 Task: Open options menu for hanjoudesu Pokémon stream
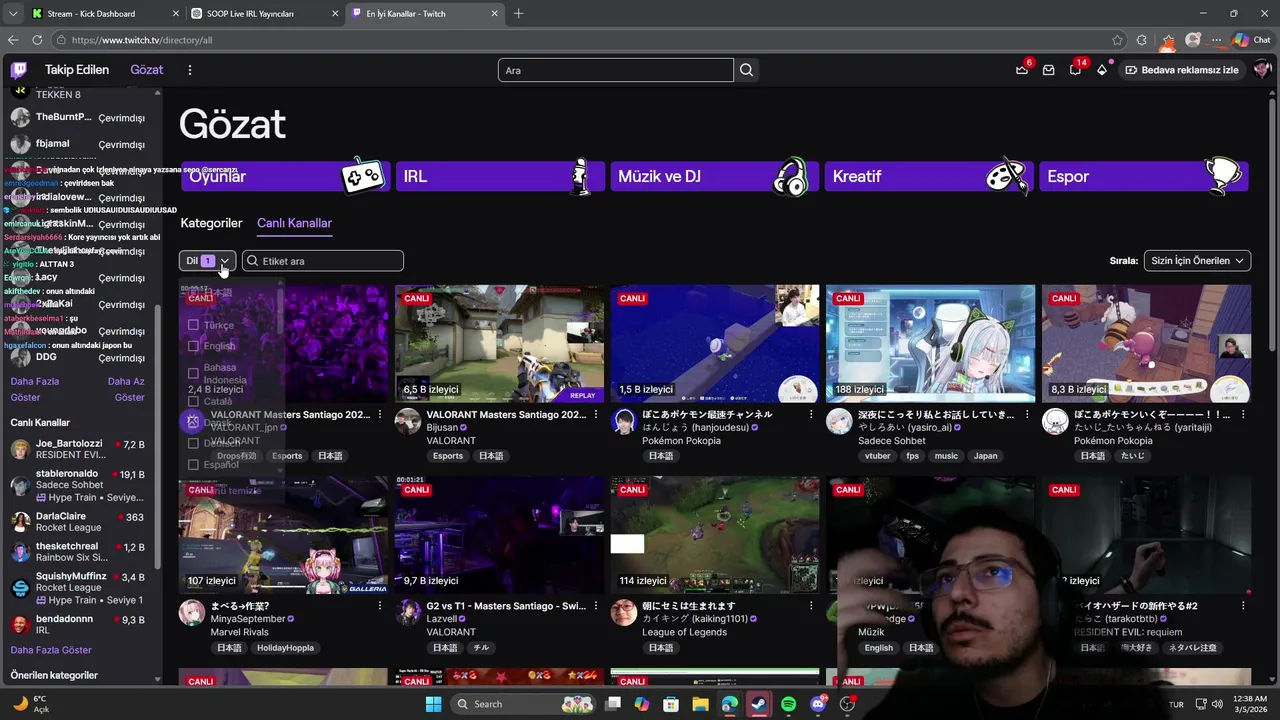[x=811, y=414]
